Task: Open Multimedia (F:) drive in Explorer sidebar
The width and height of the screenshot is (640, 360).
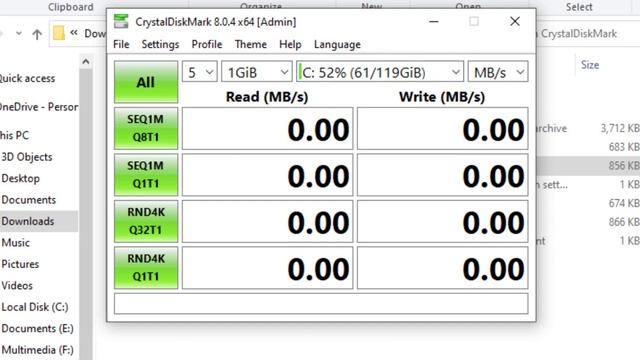Action: coord(38,350)
